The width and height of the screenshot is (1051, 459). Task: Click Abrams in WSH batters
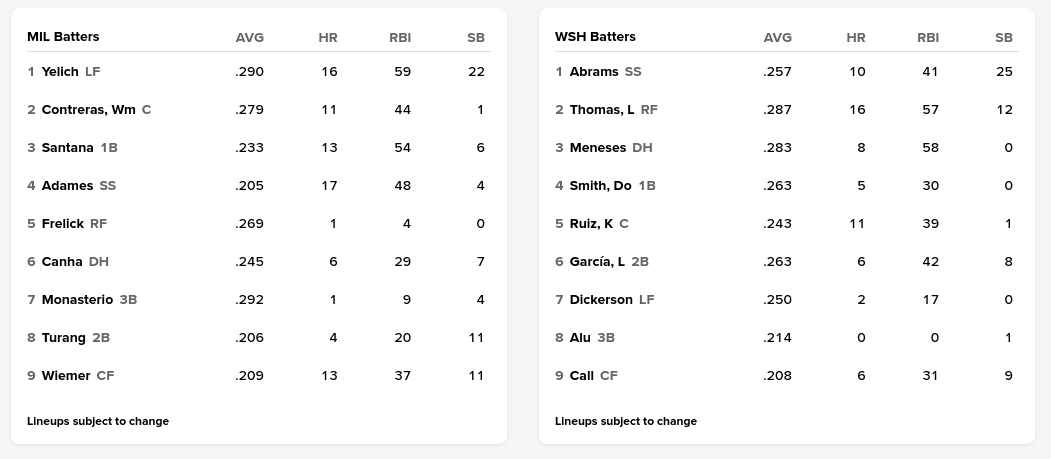pyautogui.click(x=594, y=72)
